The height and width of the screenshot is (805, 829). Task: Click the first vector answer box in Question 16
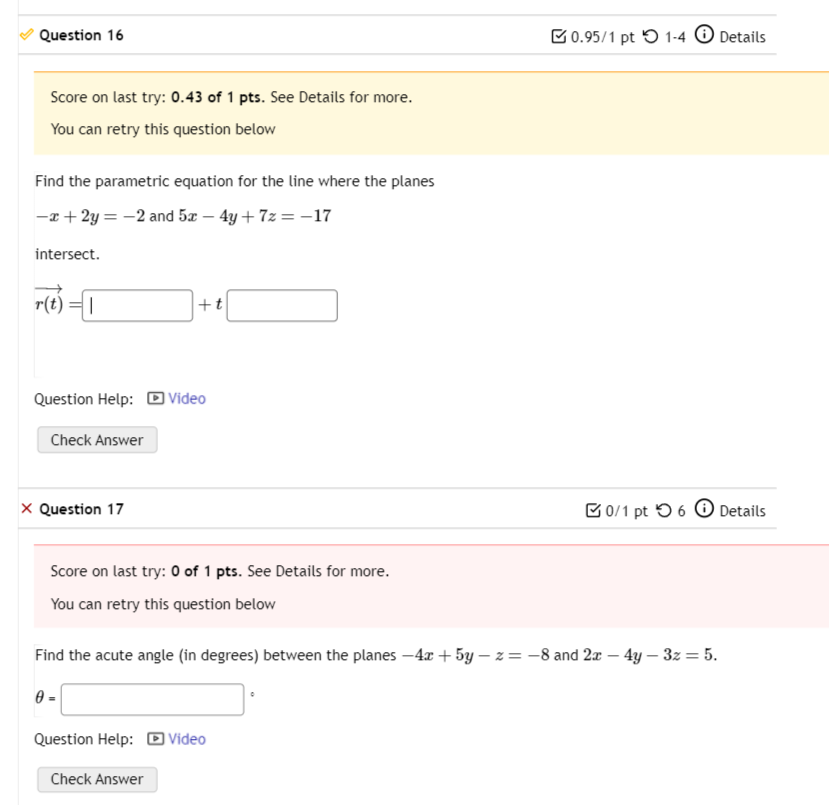click(x=135, y=305)
